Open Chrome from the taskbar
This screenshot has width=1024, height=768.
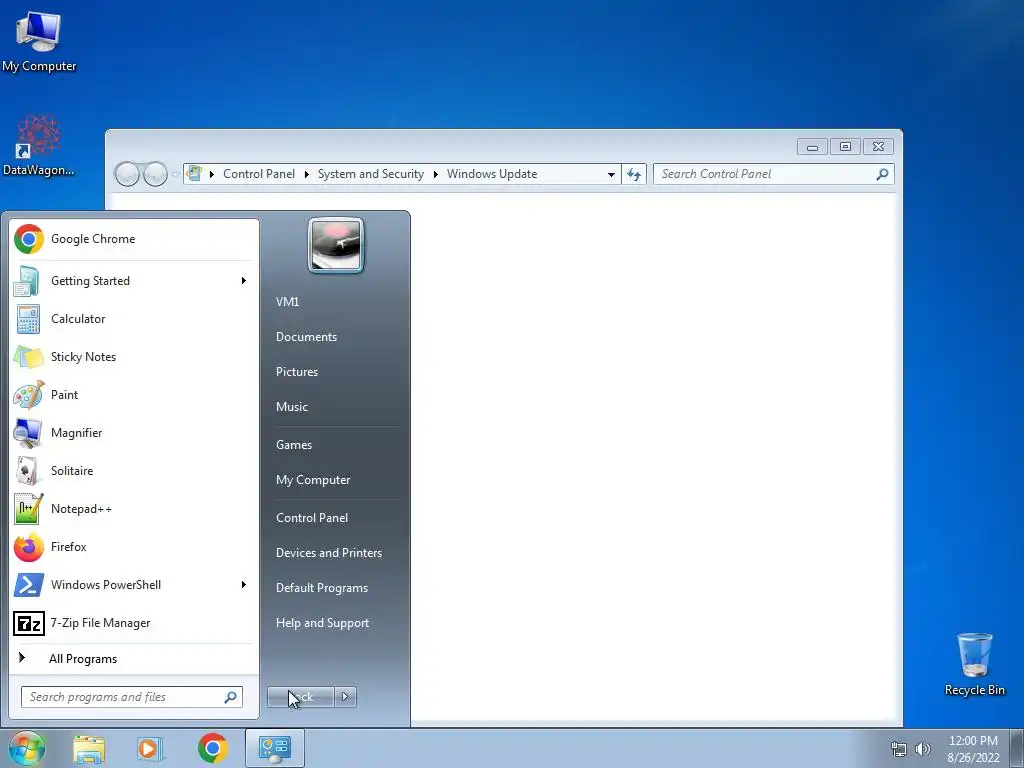point(213,748)
